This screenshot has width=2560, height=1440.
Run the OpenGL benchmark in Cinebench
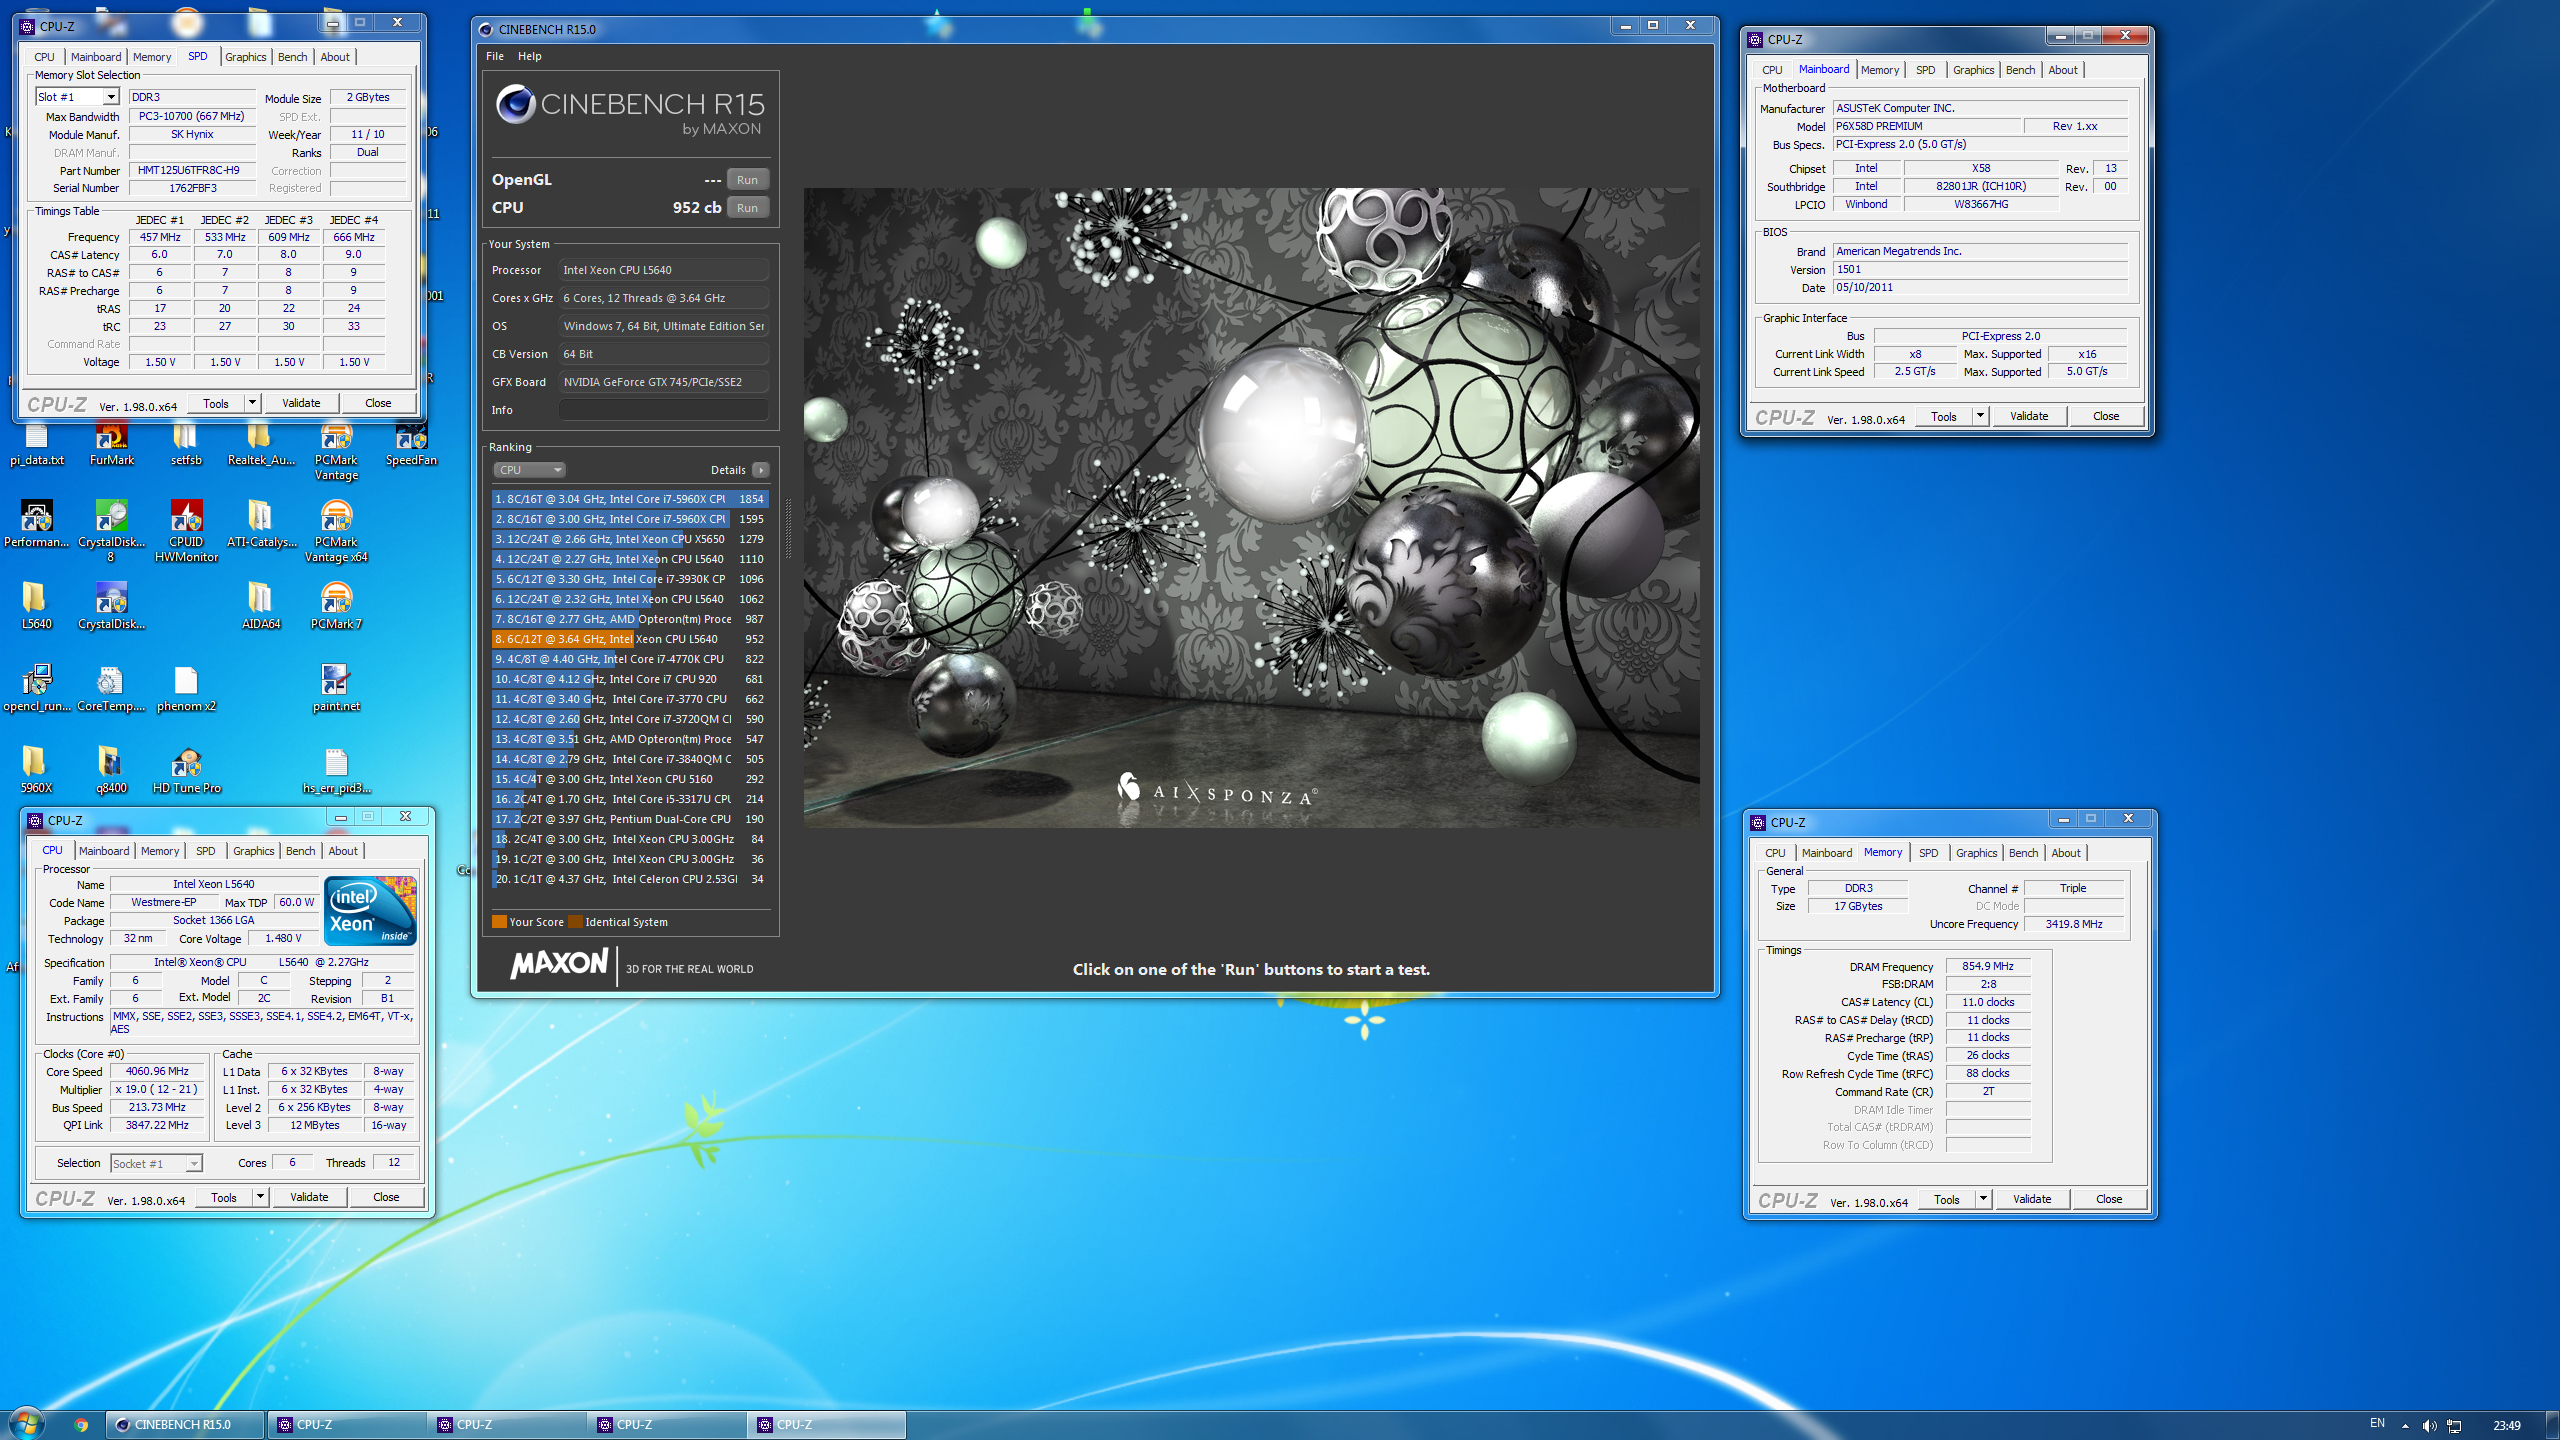click(x=747, y=180)
